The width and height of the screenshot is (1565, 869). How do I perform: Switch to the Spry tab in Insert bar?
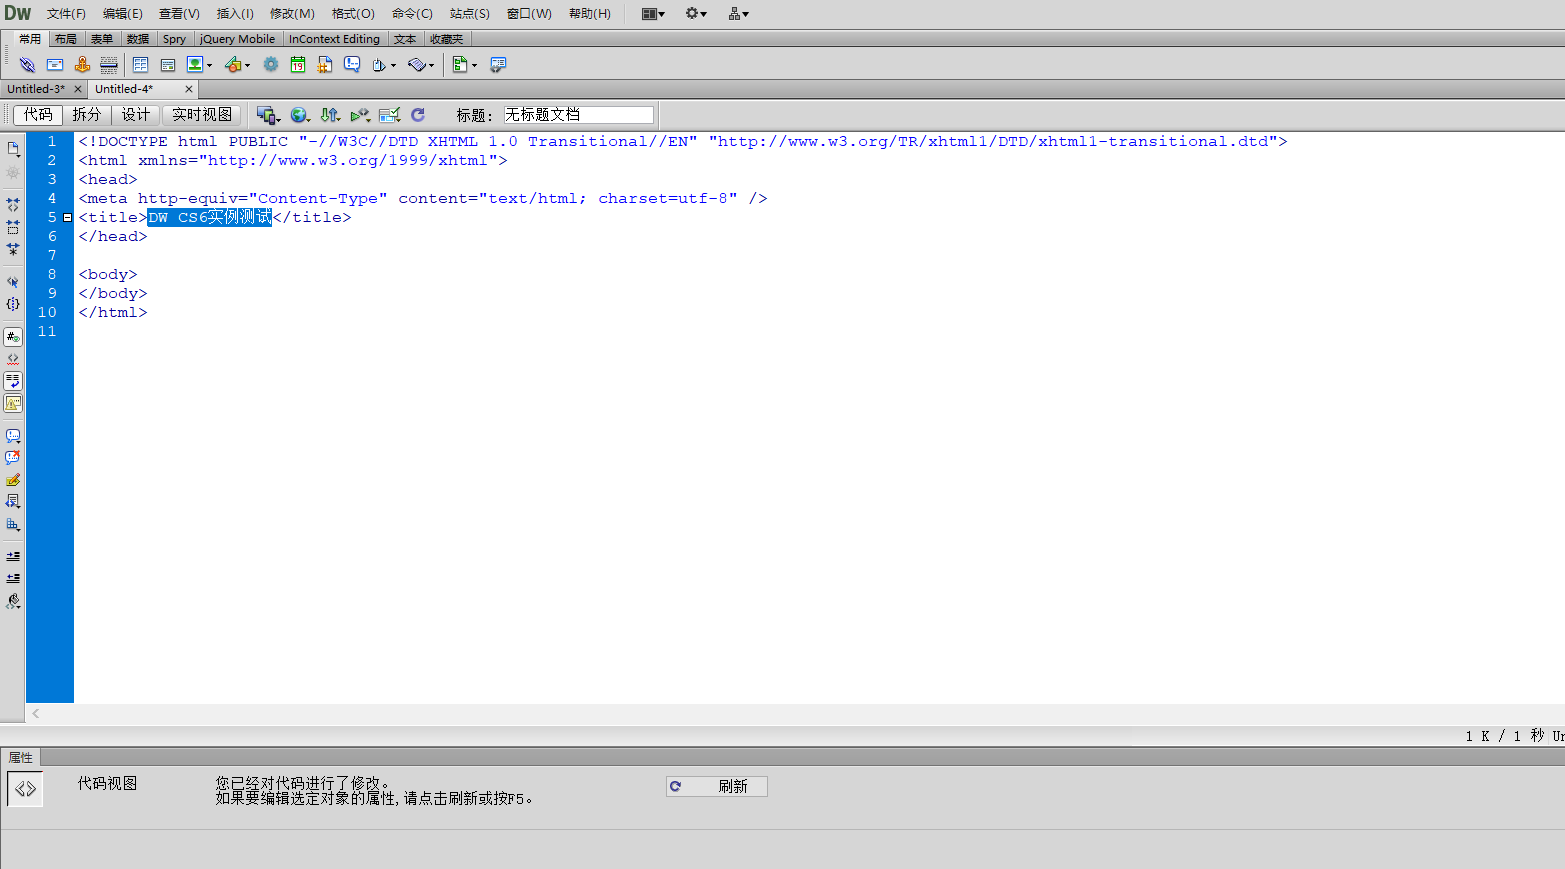tap(174, 38)
